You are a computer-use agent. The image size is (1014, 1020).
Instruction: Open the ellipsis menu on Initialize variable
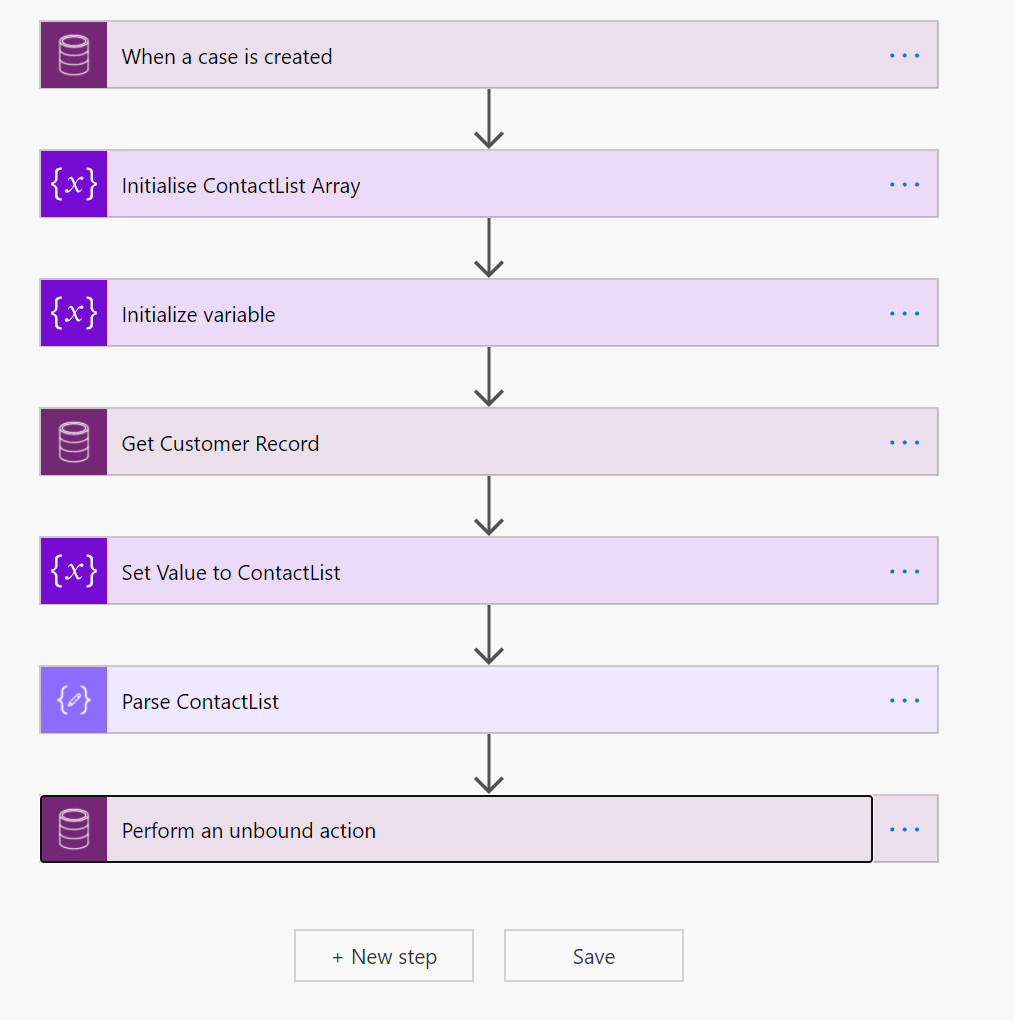pos(904,313)
